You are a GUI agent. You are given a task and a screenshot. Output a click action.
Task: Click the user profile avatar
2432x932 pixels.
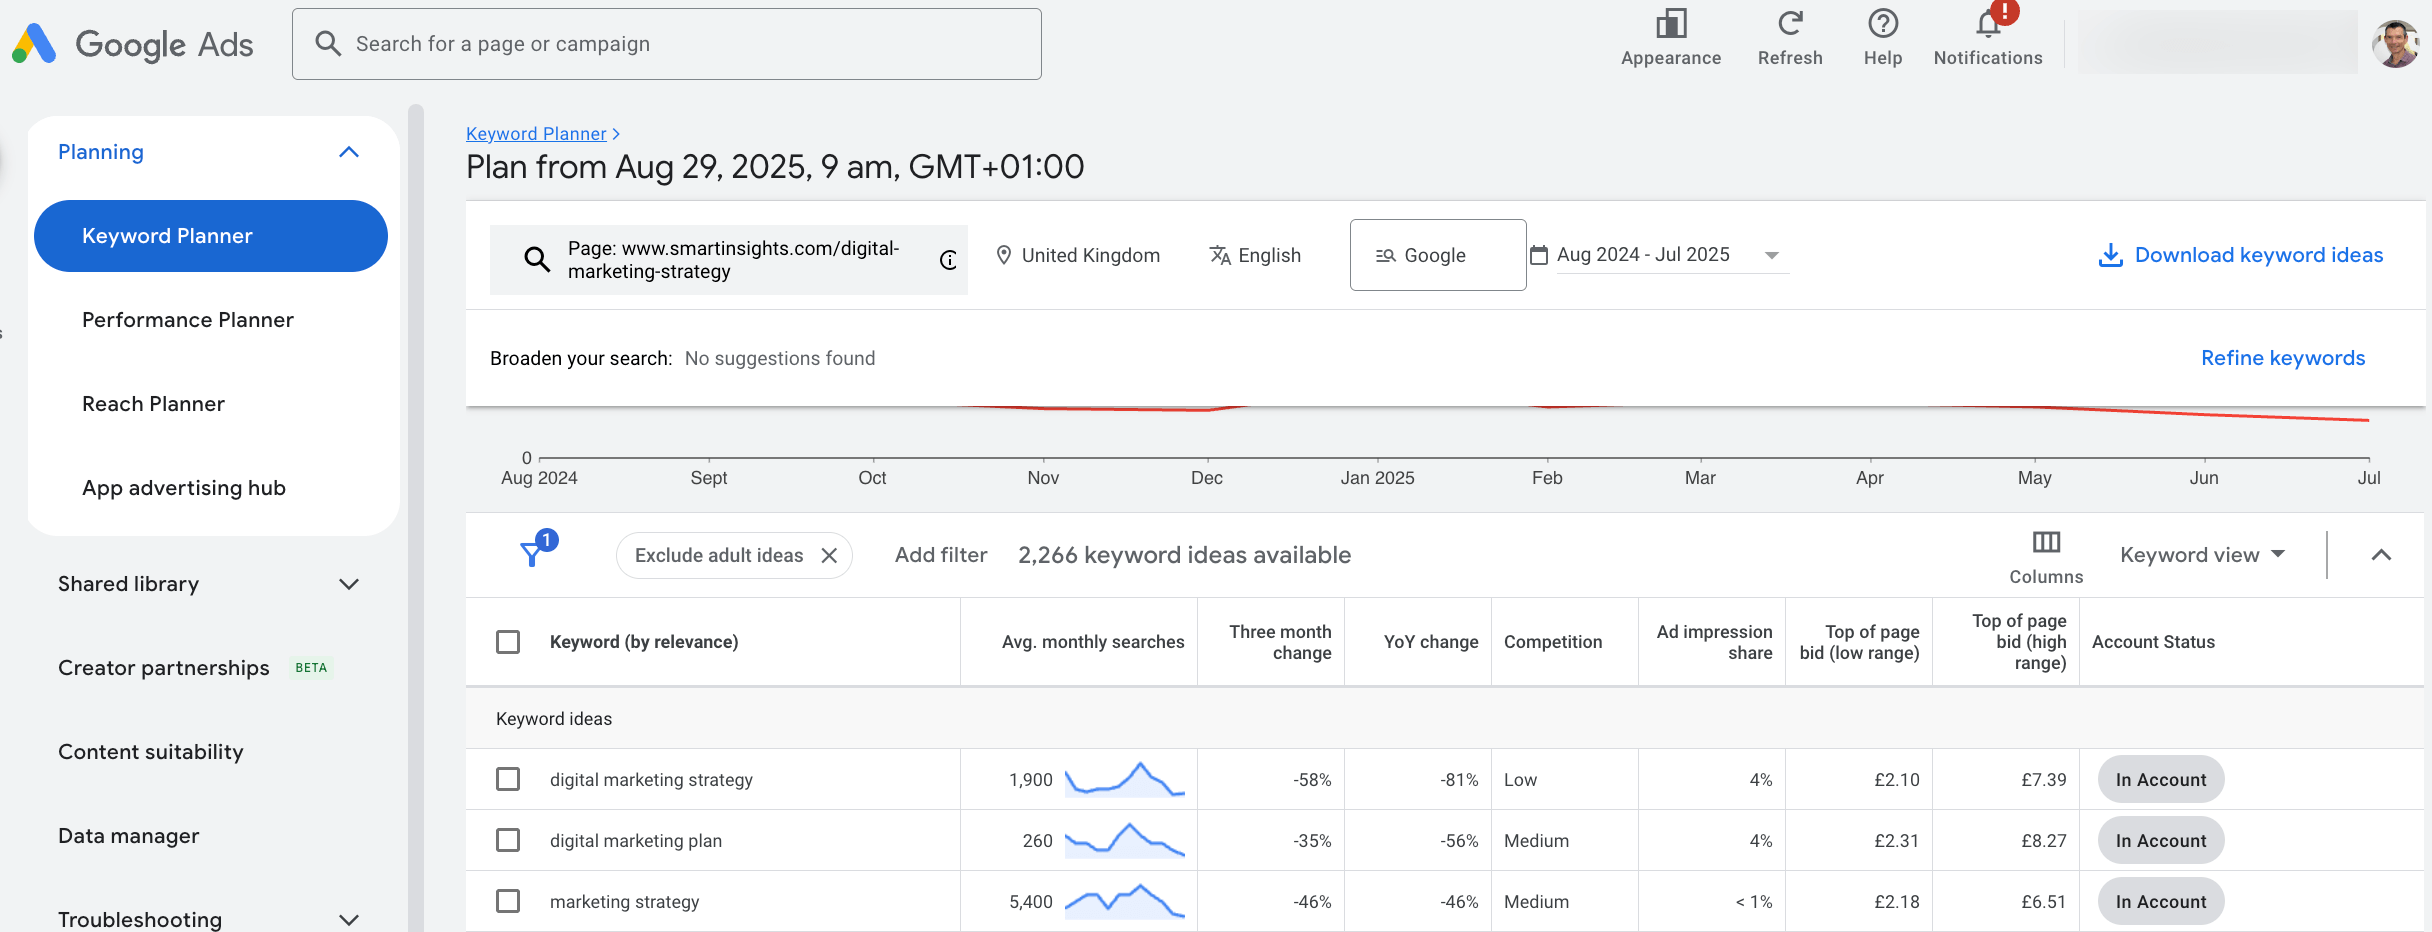[2396, 44]
